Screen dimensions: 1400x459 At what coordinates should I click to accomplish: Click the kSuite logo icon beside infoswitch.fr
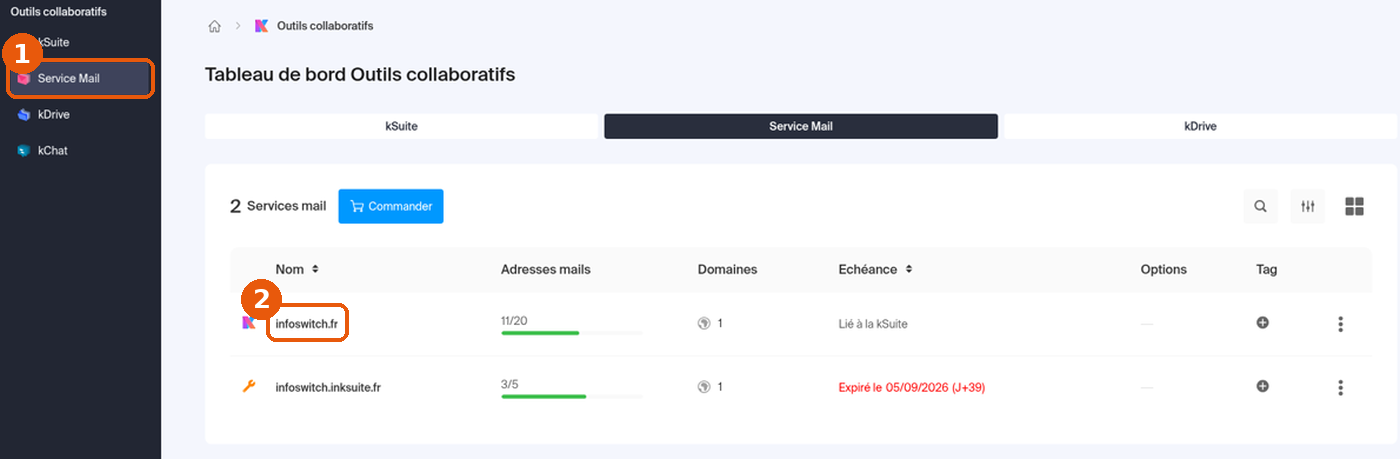tap(249, 323)
